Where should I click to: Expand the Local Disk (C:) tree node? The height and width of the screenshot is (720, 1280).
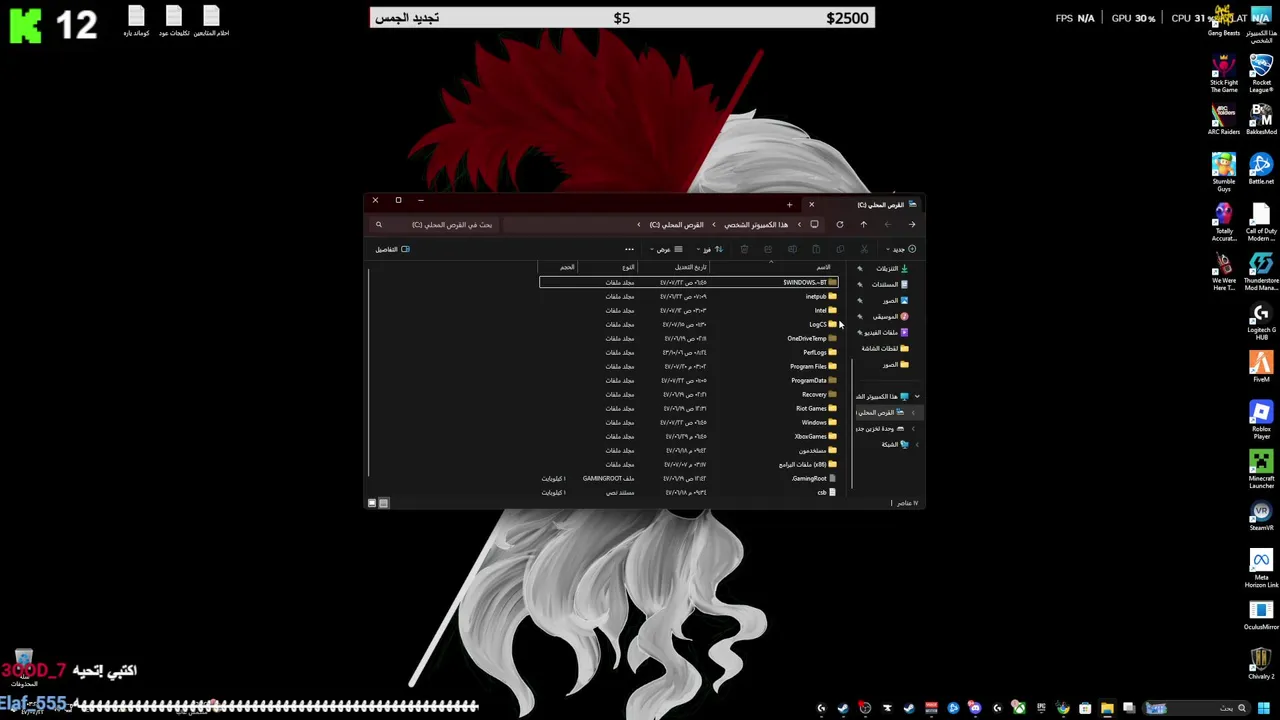pos(912,412)
